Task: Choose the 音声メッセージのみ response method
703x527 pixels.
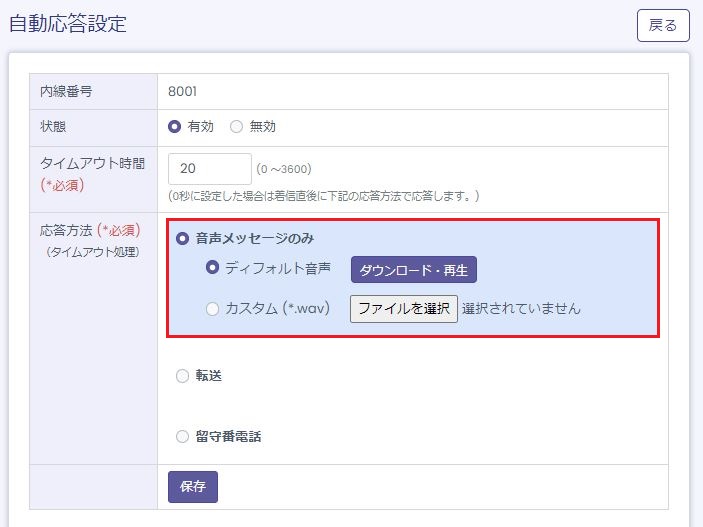Action: point(182,238)
